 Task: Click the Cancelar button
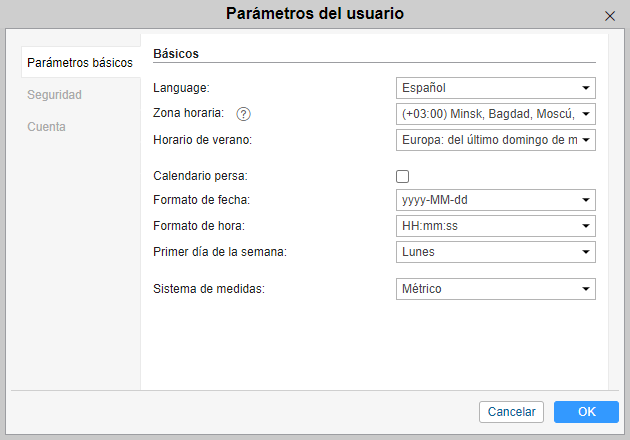coord(511,412)
